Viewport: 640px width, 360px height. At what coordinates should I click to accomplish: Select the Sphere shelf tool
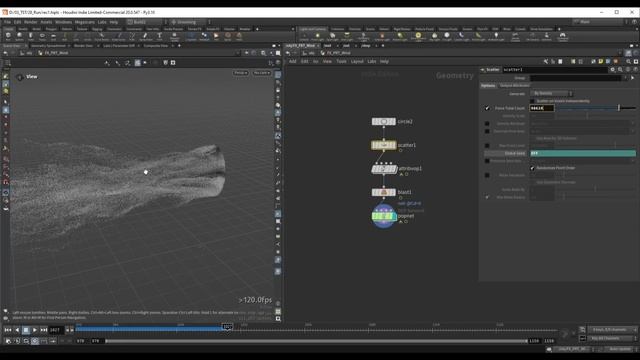pyautogui.click(x=19, y=37)
